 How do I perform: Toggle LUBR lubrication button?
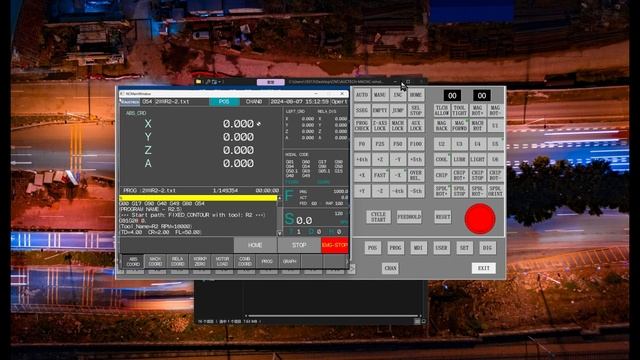(460, 160)
